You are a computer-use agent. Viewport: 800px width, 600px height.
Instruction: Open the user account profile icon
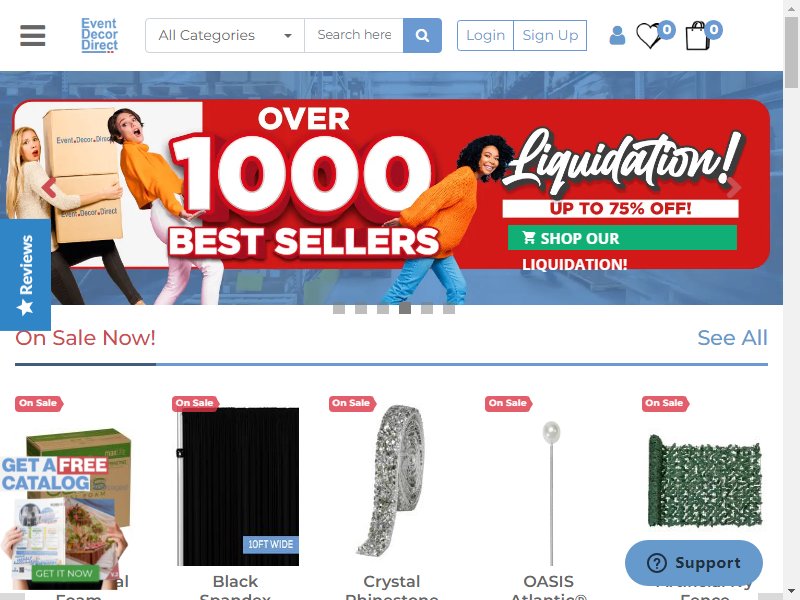[x=617, y=36]
